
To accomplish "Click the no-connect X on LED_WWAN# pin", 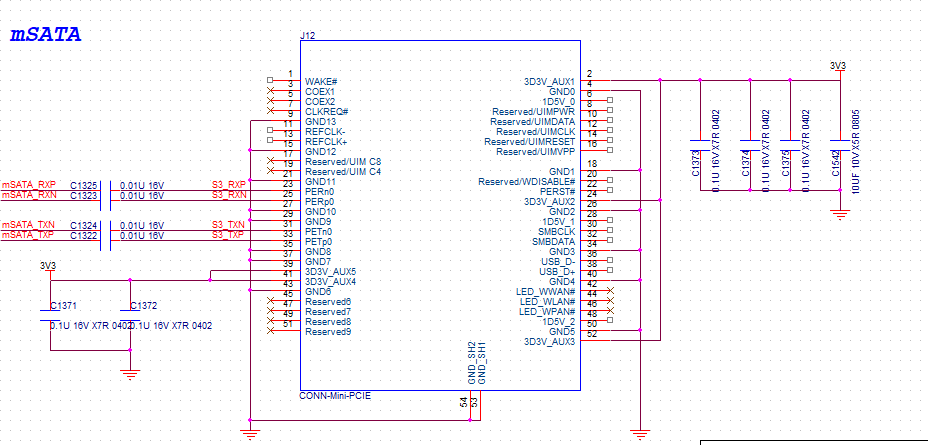I will coord(610,291).
